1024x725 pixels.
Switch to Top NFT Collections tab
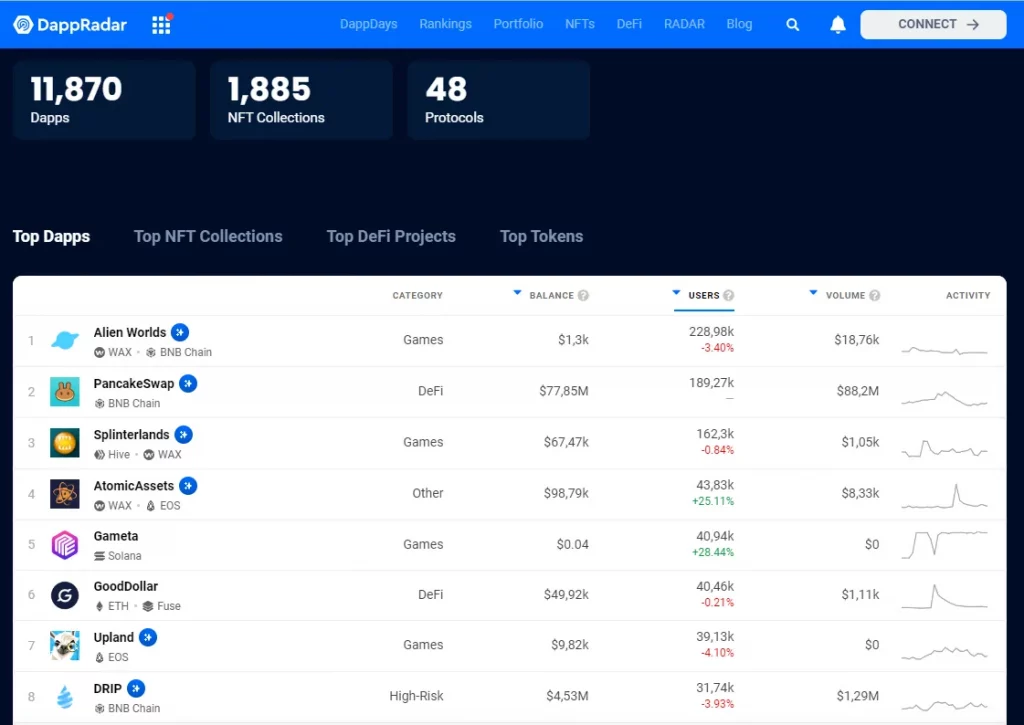click(x=208, y=236)
